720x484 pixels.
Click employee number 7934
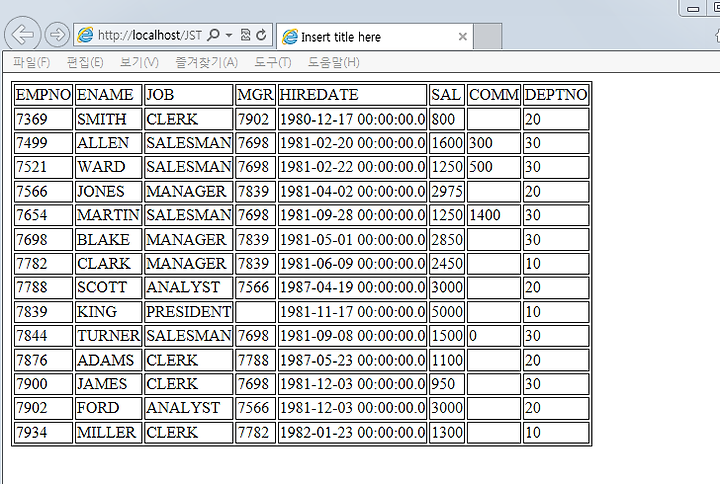(32, 433)
